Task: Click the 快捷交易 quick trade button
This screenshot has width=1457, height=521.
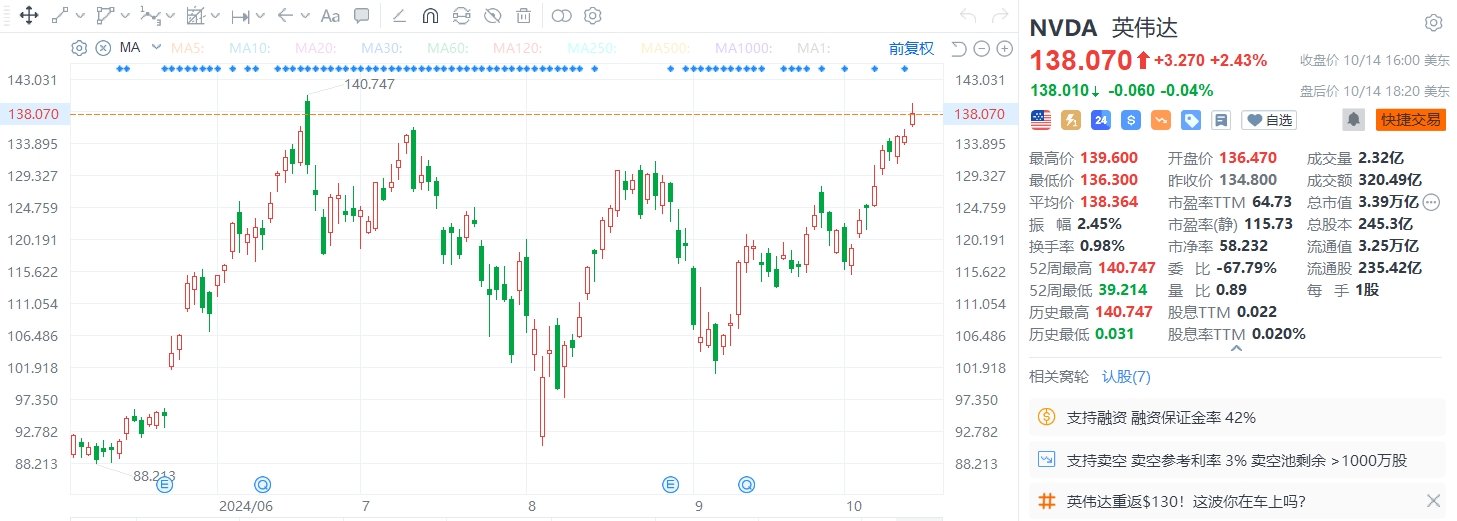Action: coord(1411,120)
